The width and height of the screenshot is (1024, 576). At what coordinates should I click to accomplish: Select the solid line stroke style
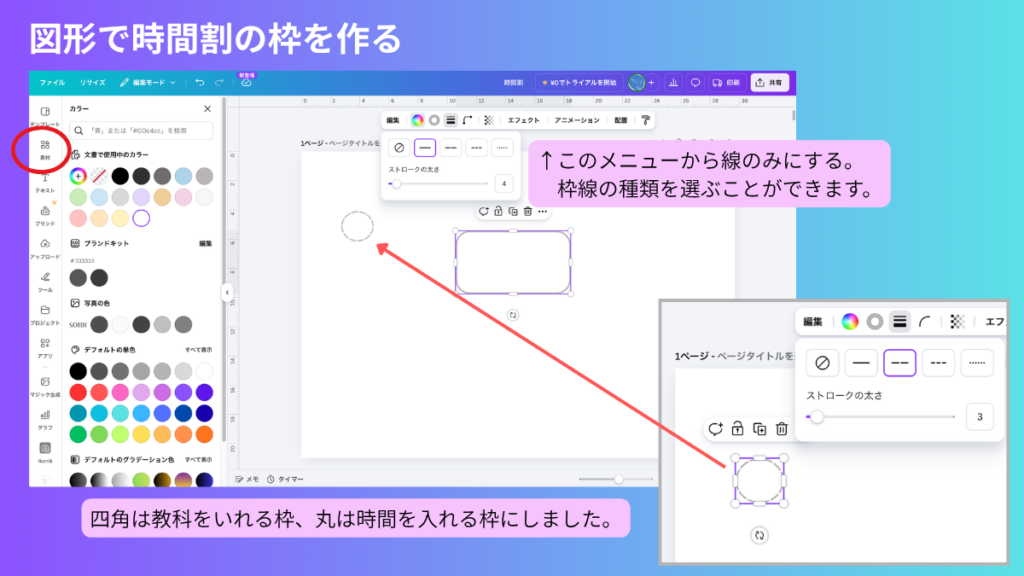(424, 148)
